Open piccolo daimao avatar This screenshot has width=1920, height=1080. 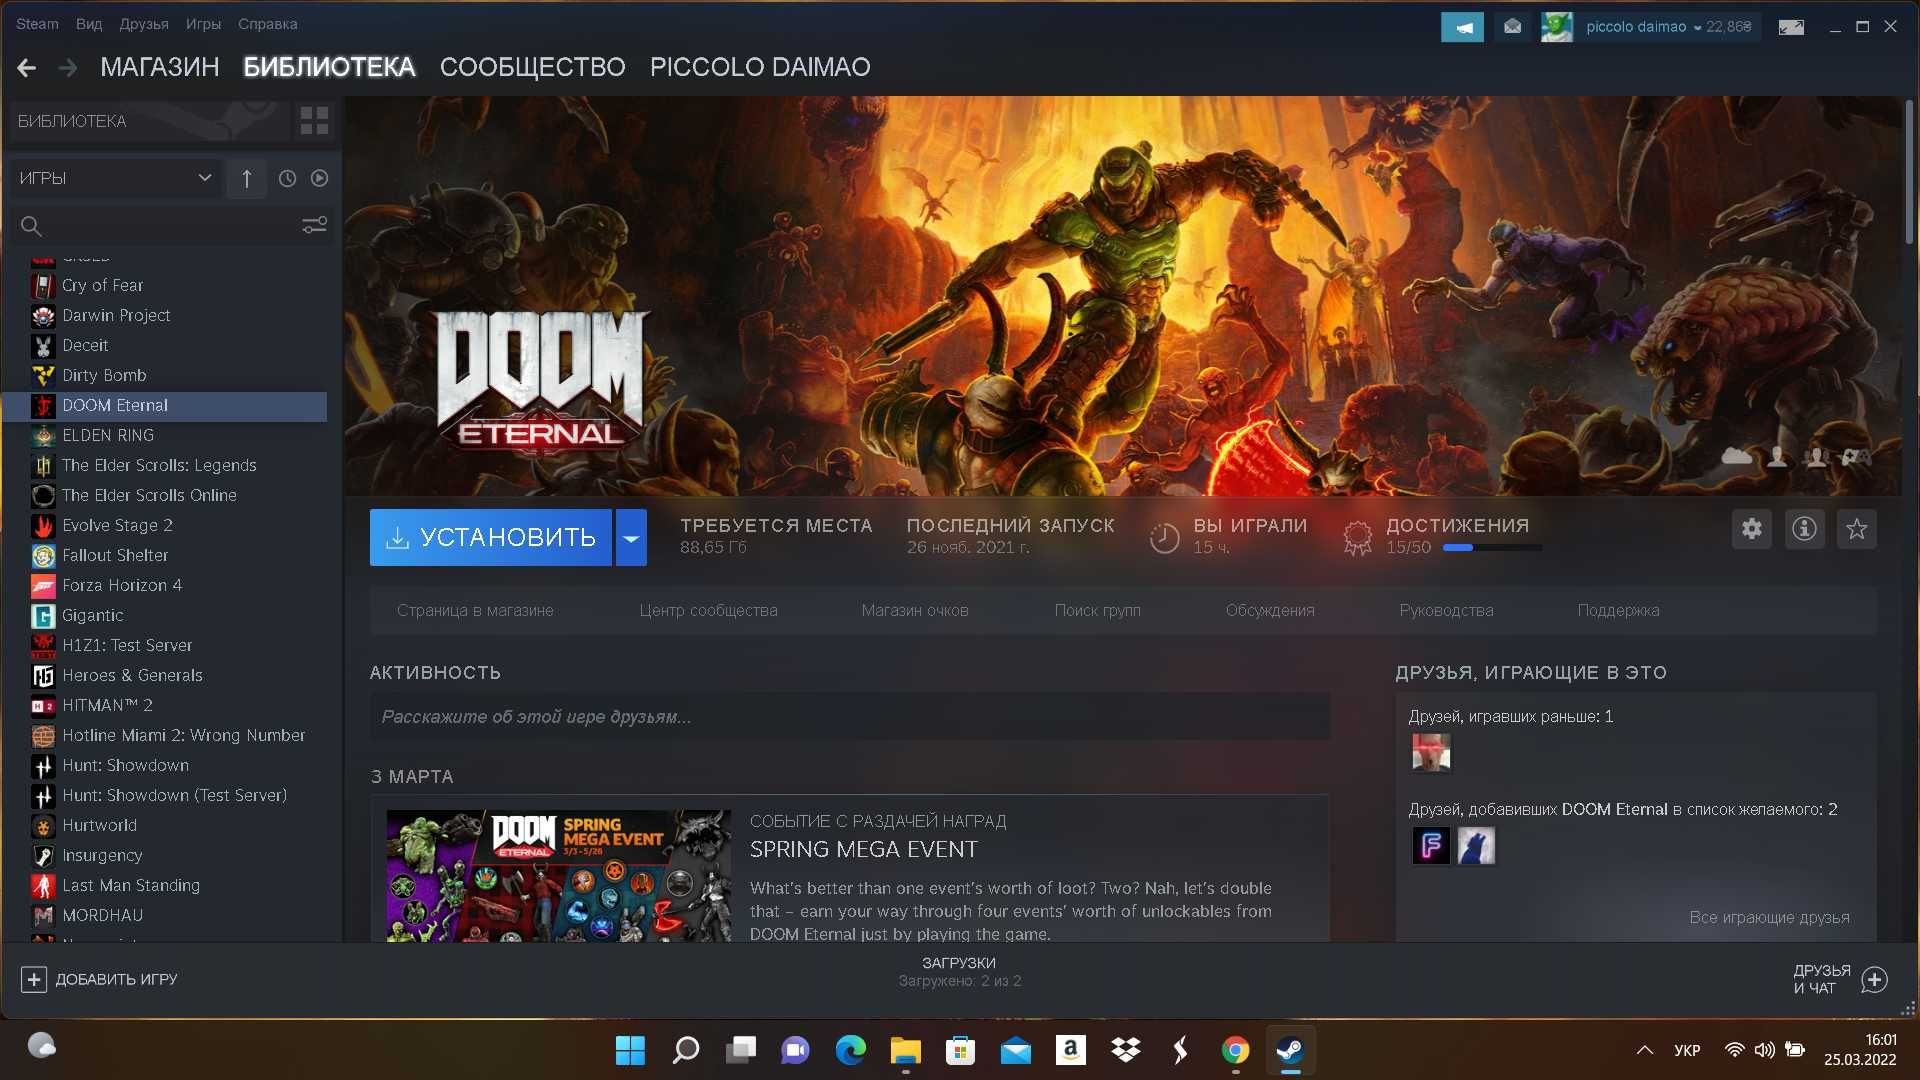coord(1556,27)
